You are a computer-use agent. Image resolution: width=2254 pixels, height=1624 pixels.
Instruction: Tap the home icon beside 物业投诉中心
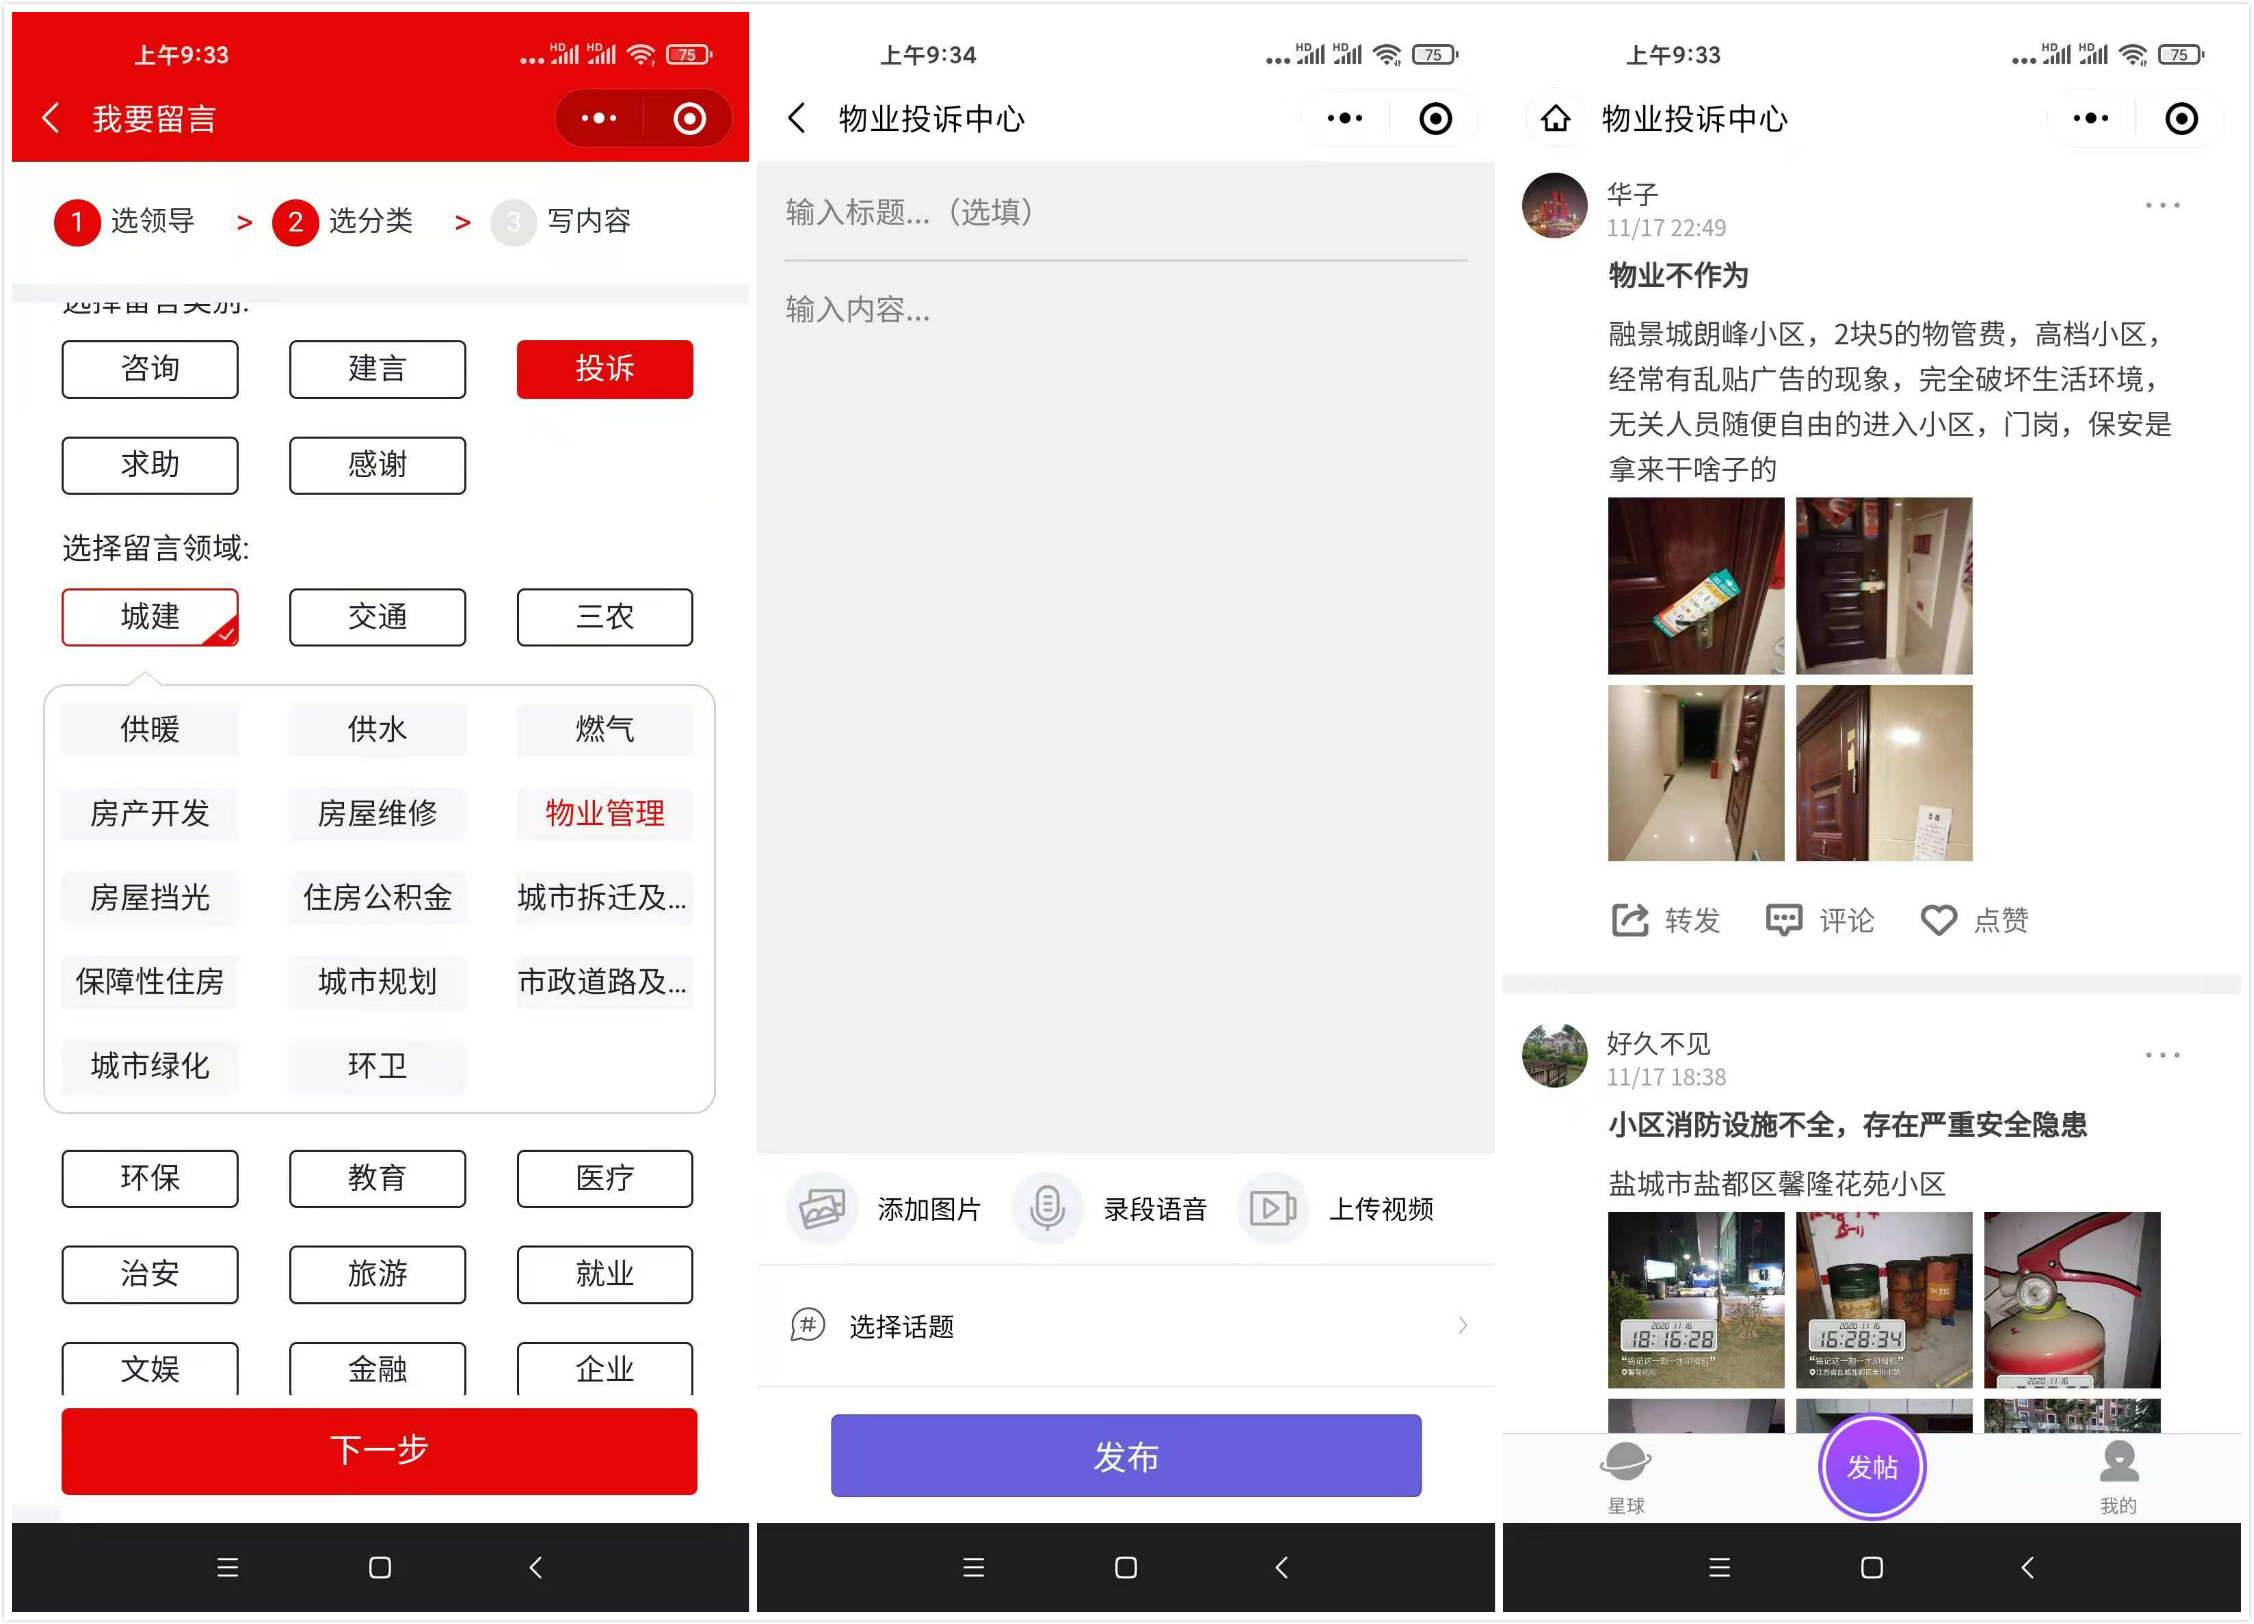pyautogui.click(x=1554, y=118)
